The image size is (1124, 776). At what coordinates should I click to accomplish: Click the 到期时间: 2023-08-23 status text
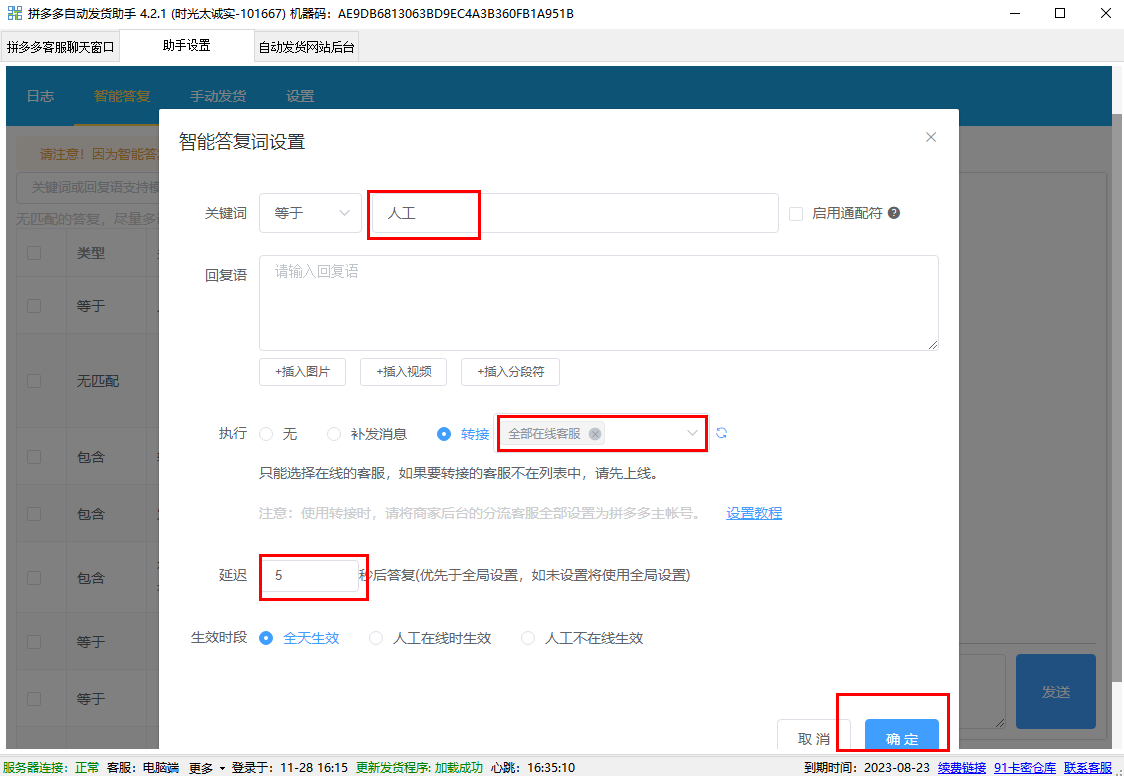pos(867,767)
